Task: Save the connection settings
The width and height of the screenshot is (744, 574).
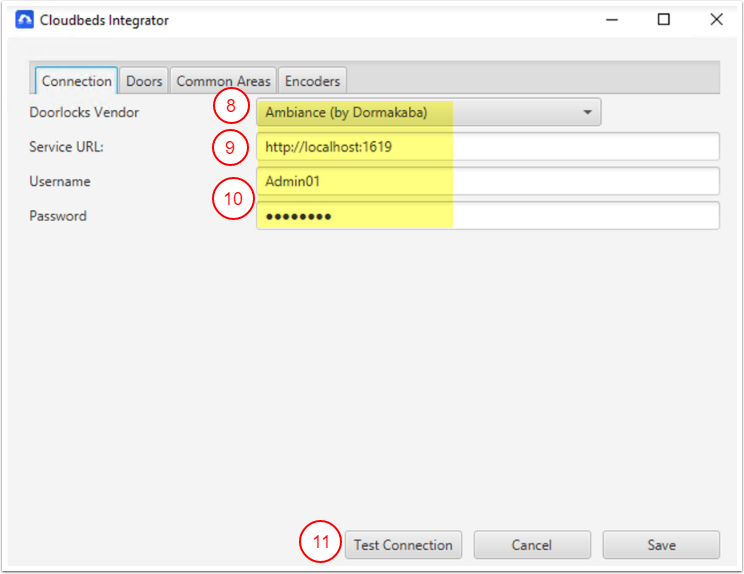Action: (661, 545)
